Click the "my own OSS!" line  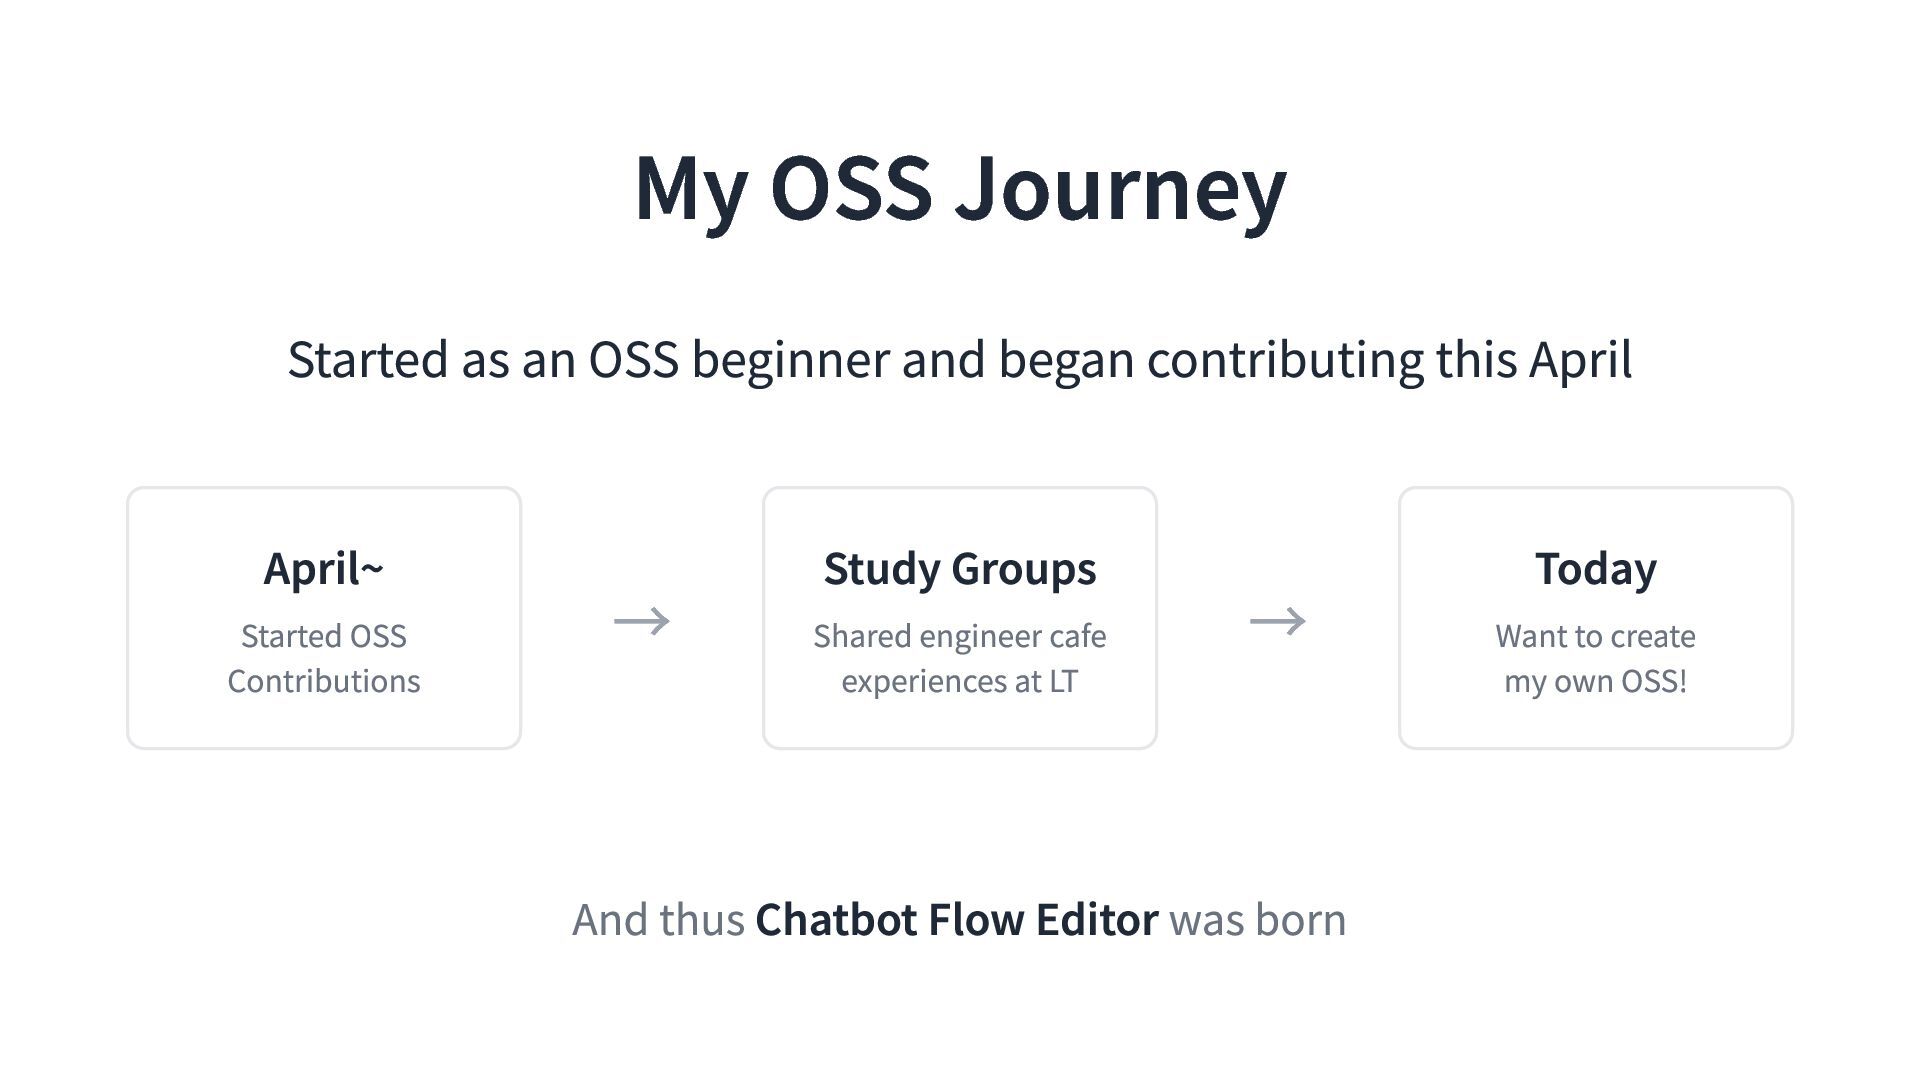(x=1596, y=681)
